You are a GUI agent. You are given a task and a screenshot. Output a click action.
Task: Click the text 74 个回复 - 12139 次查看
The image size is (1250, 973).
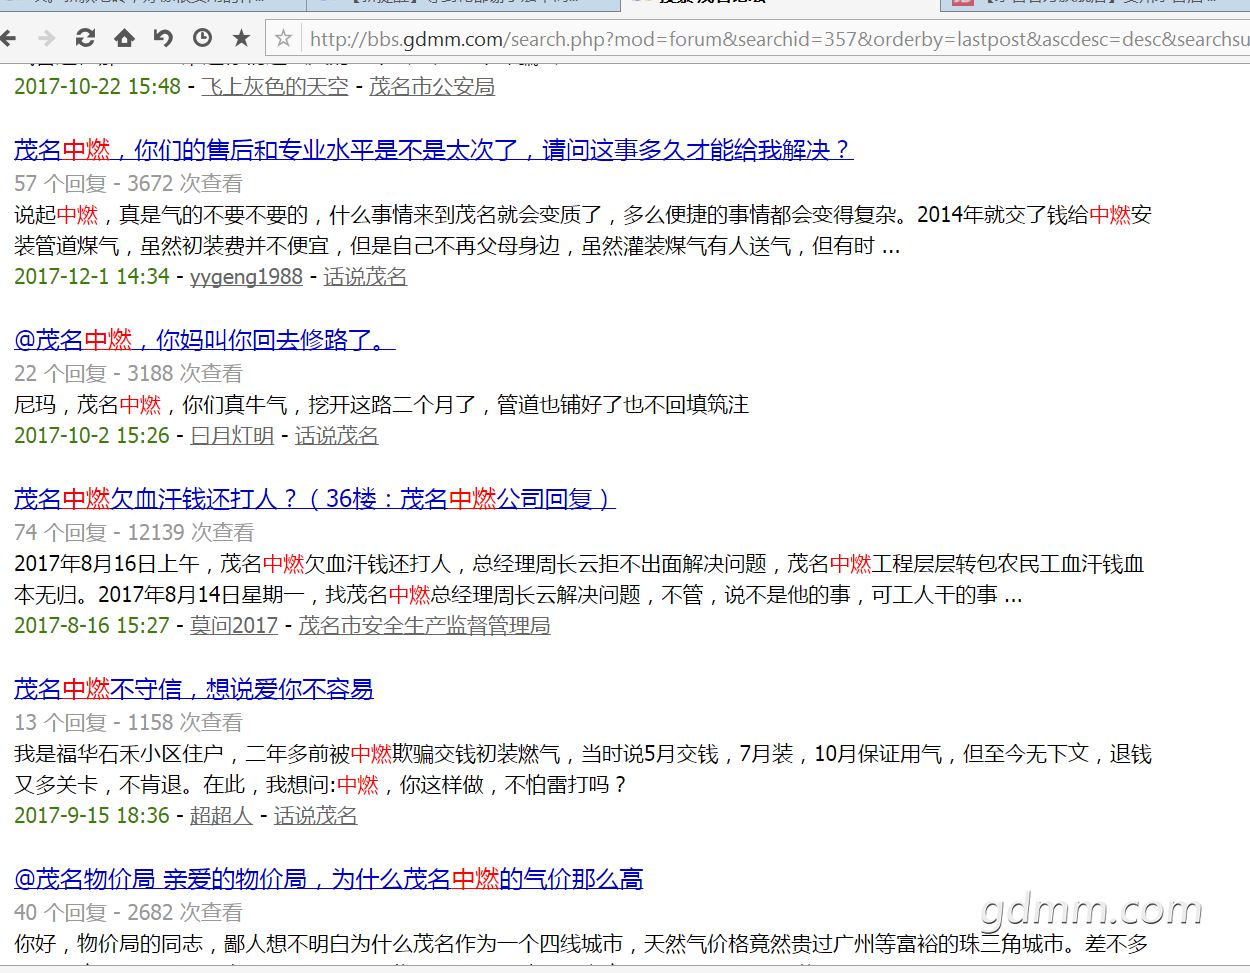pos(134,533)
